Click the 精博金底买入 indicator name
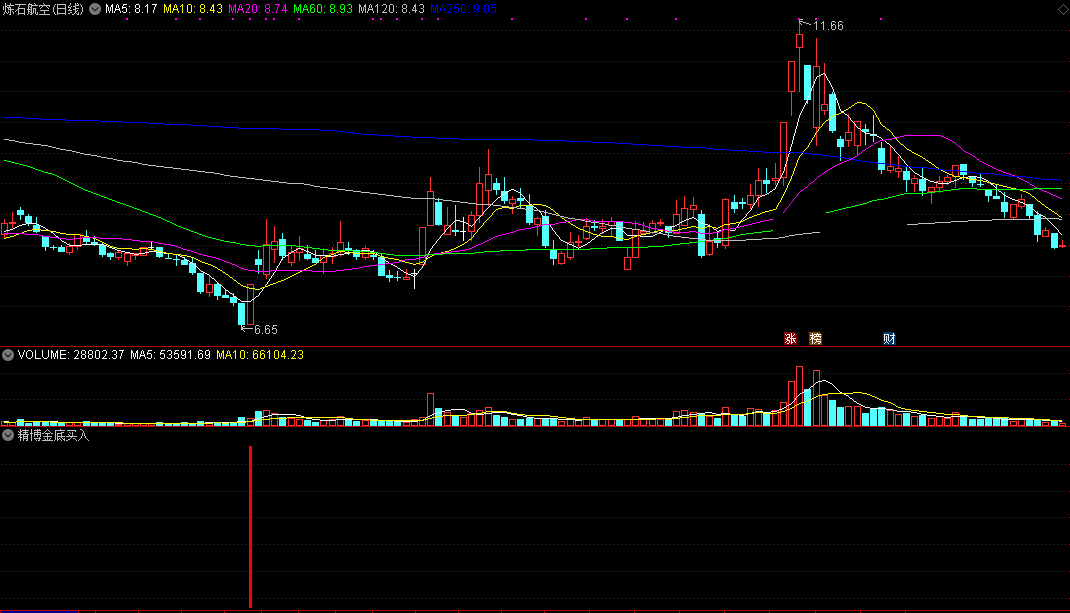 click(53, 435)
